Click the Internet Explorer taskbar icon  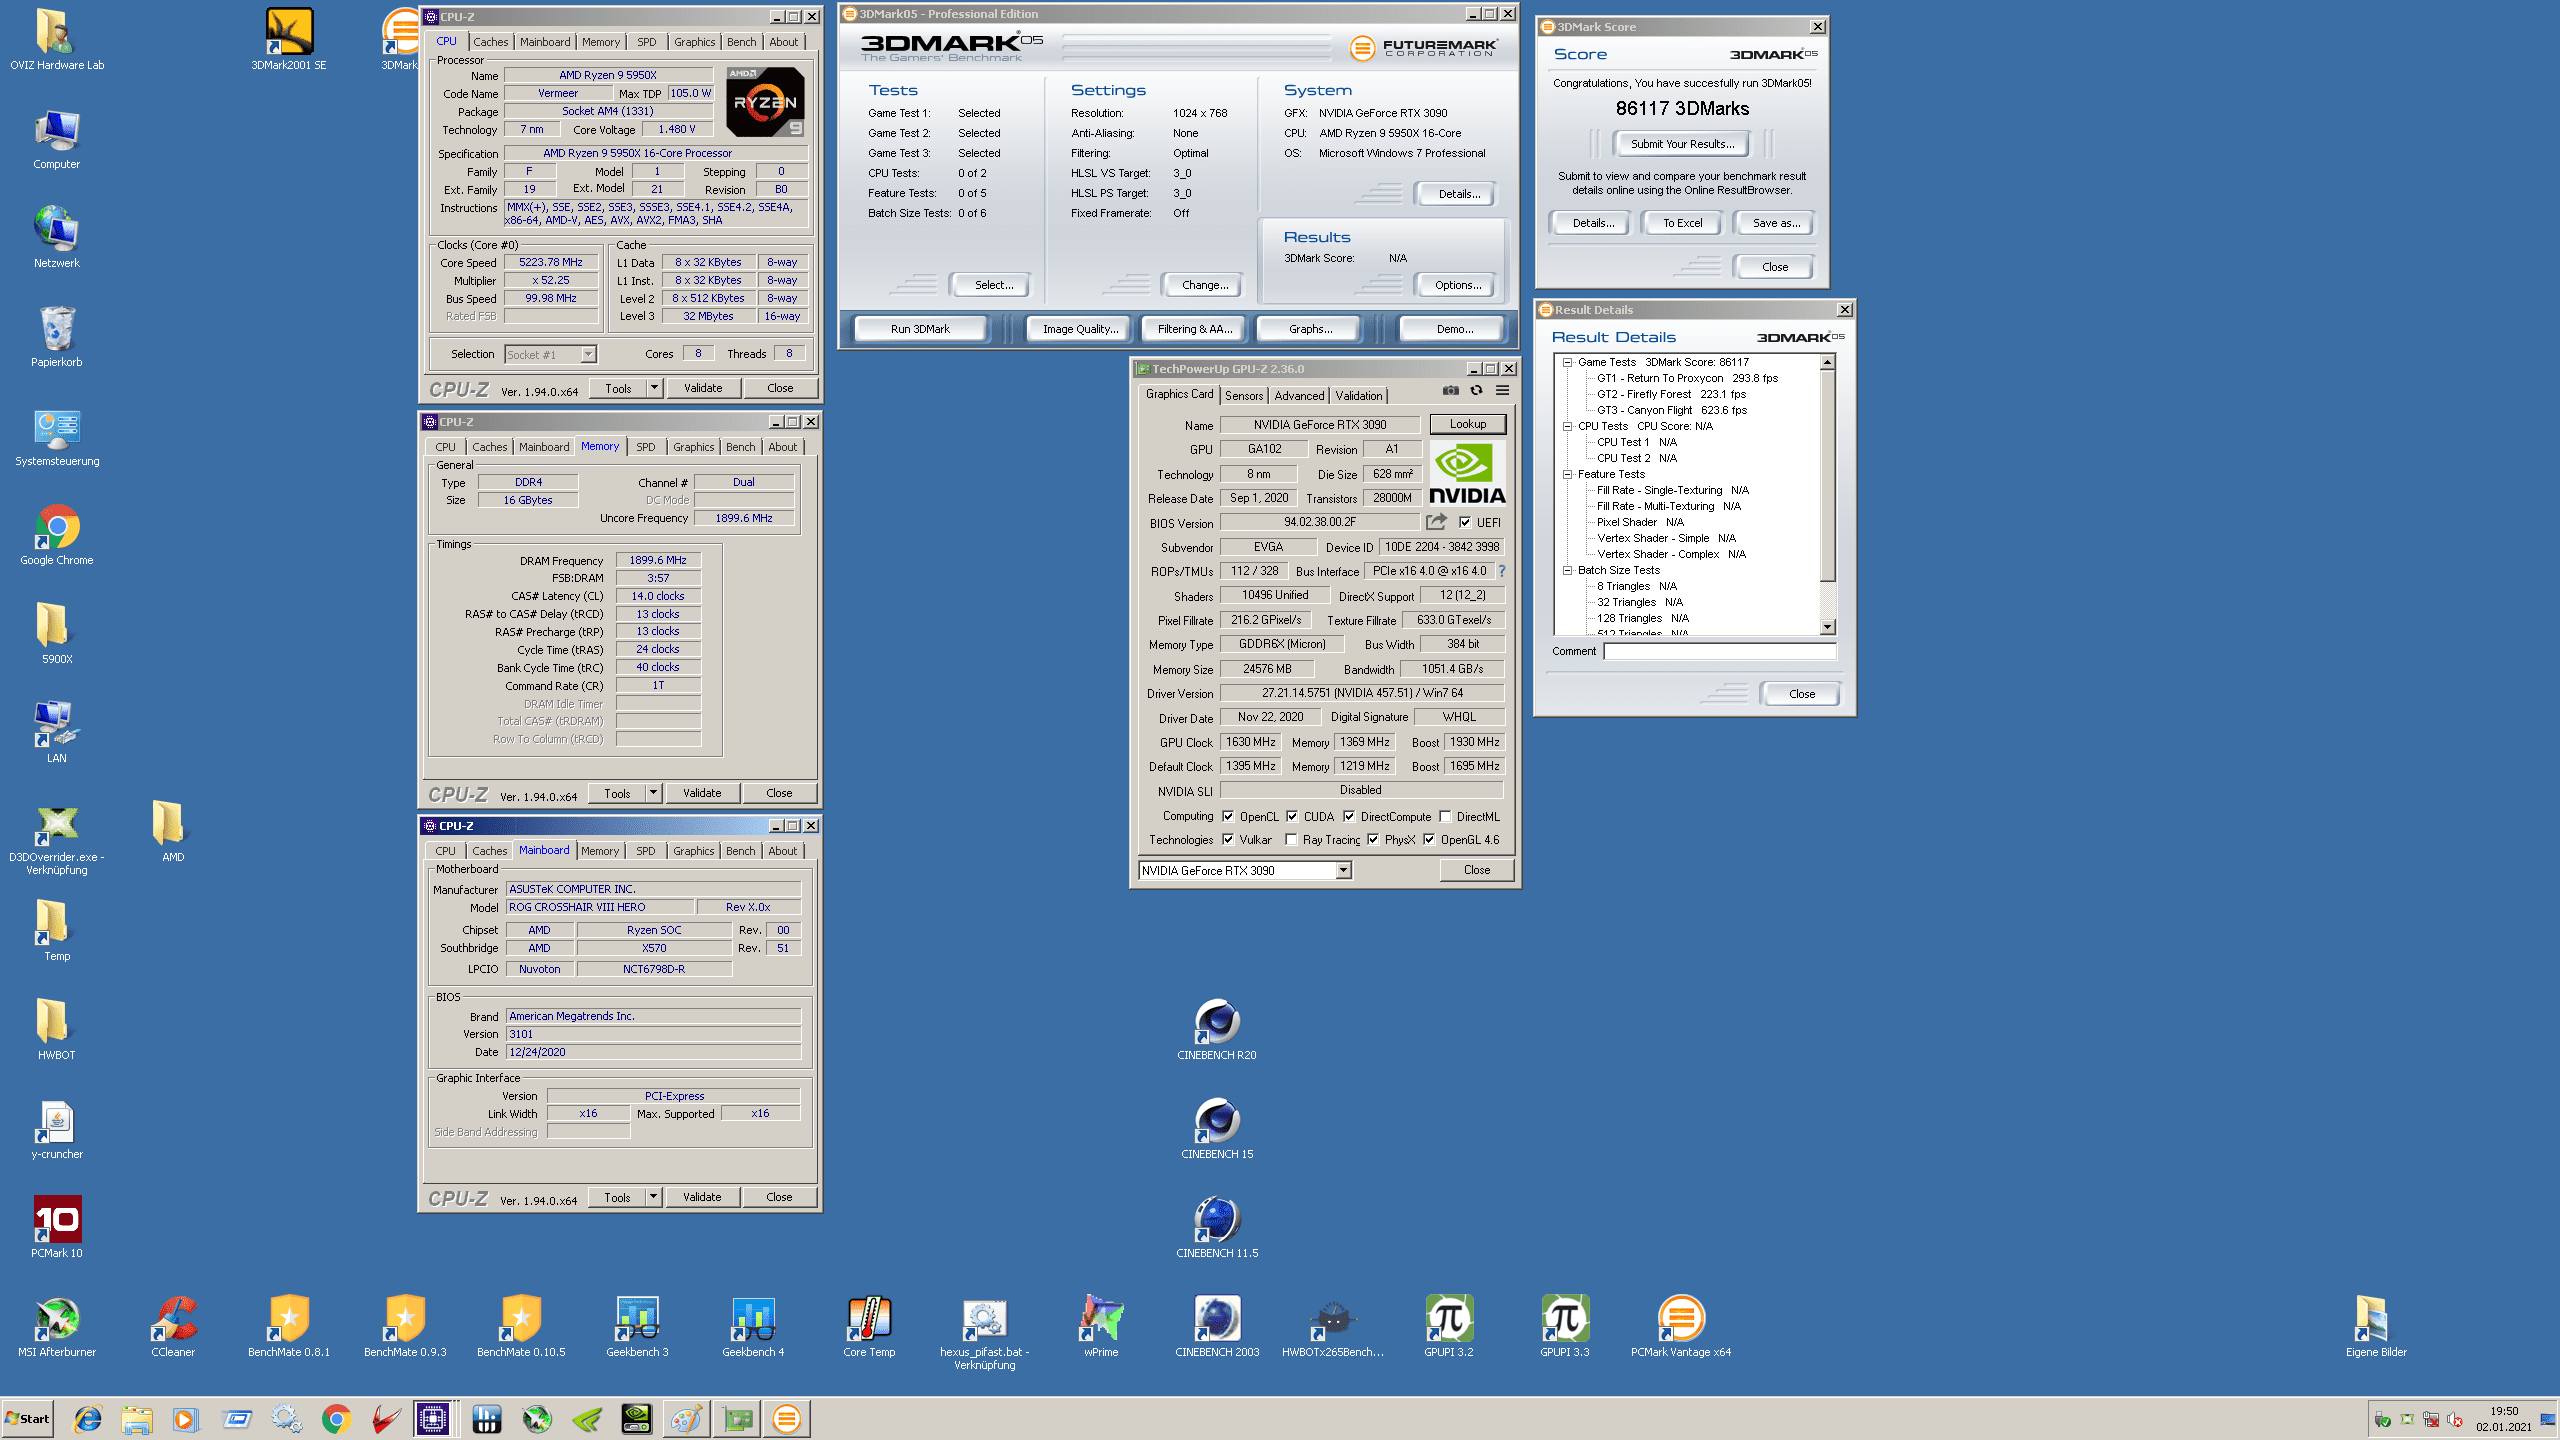pyautogui.click(x=88, y=1418)
